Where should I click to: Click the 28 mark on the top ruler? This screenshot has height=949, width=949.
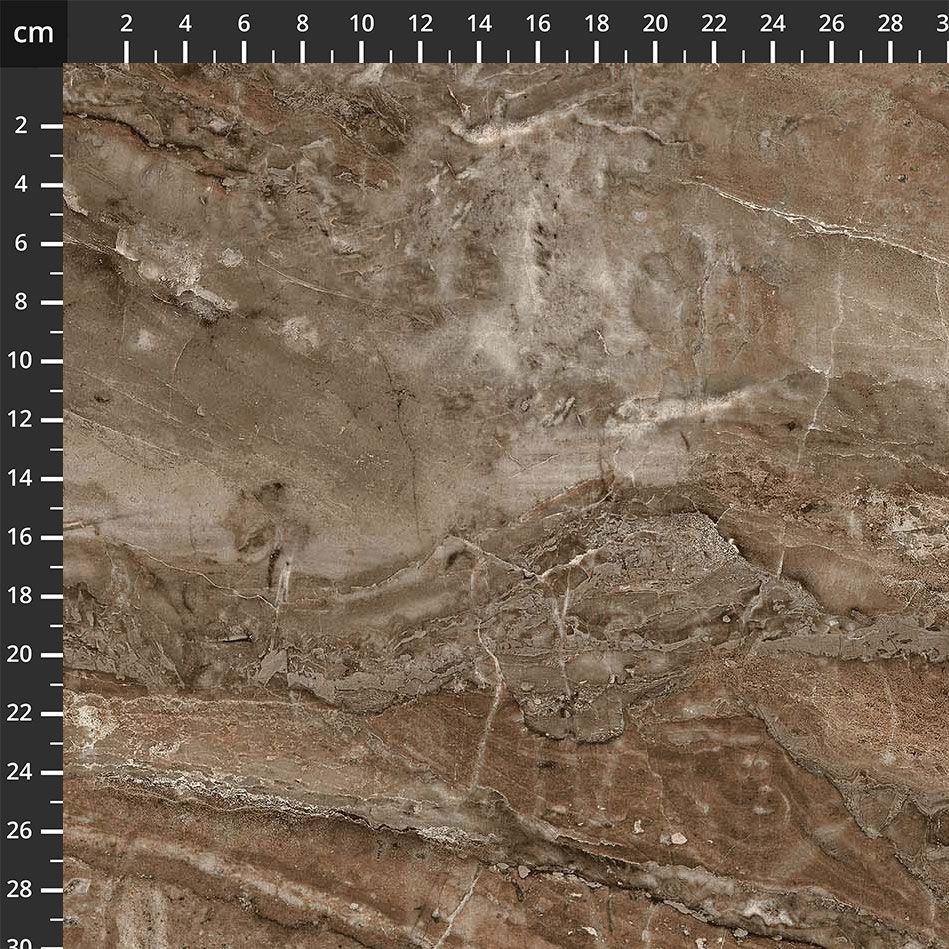click(890, 25)
